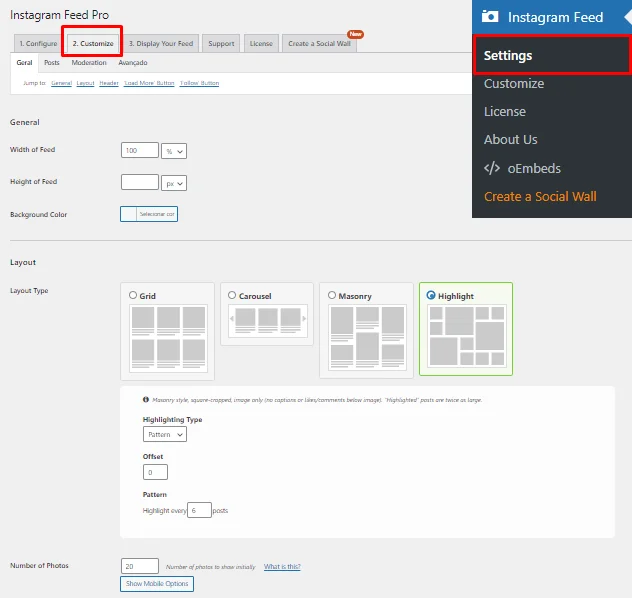Select the Moderation sub-tab

(x=89, y=63)
